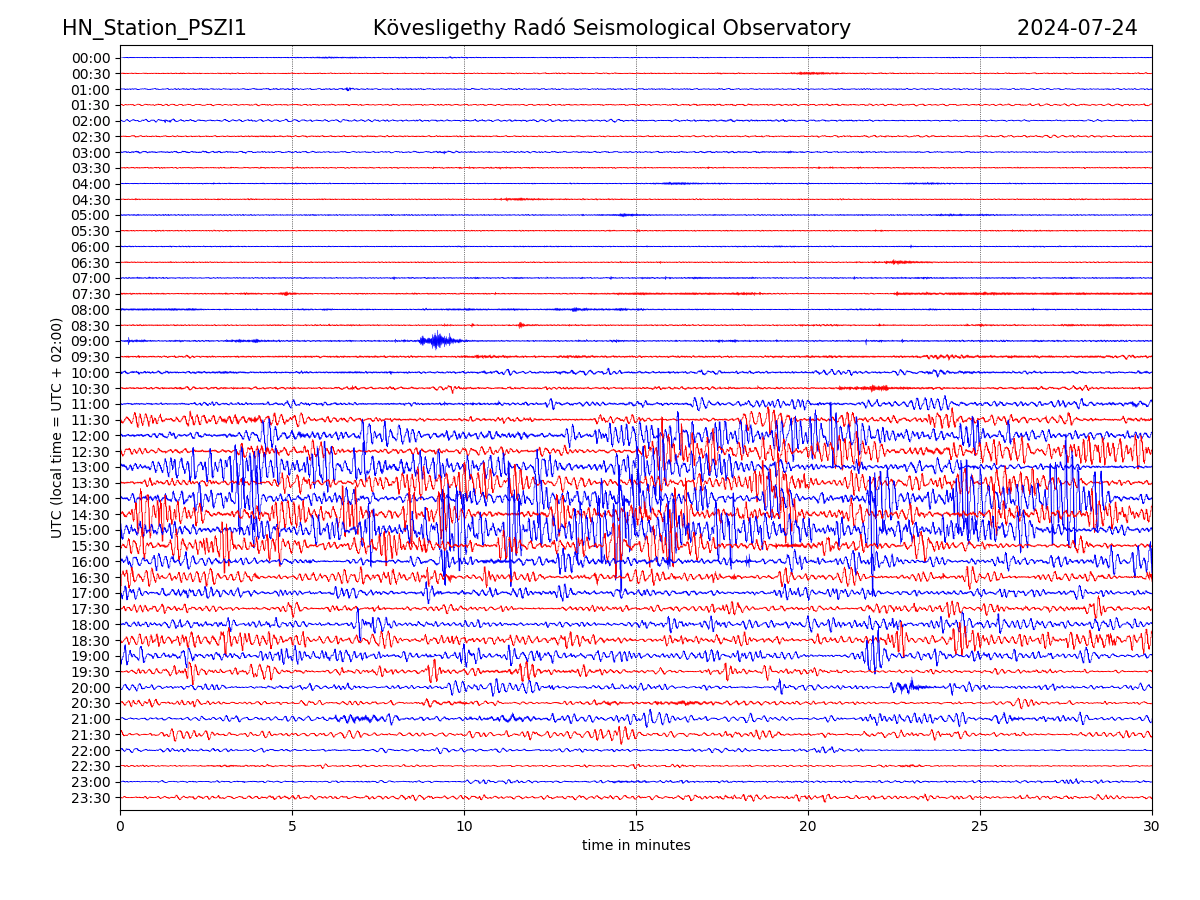Click the 18:00 row time label
This screenshot has height=900, width=1200.
click(x=90, y=625)
